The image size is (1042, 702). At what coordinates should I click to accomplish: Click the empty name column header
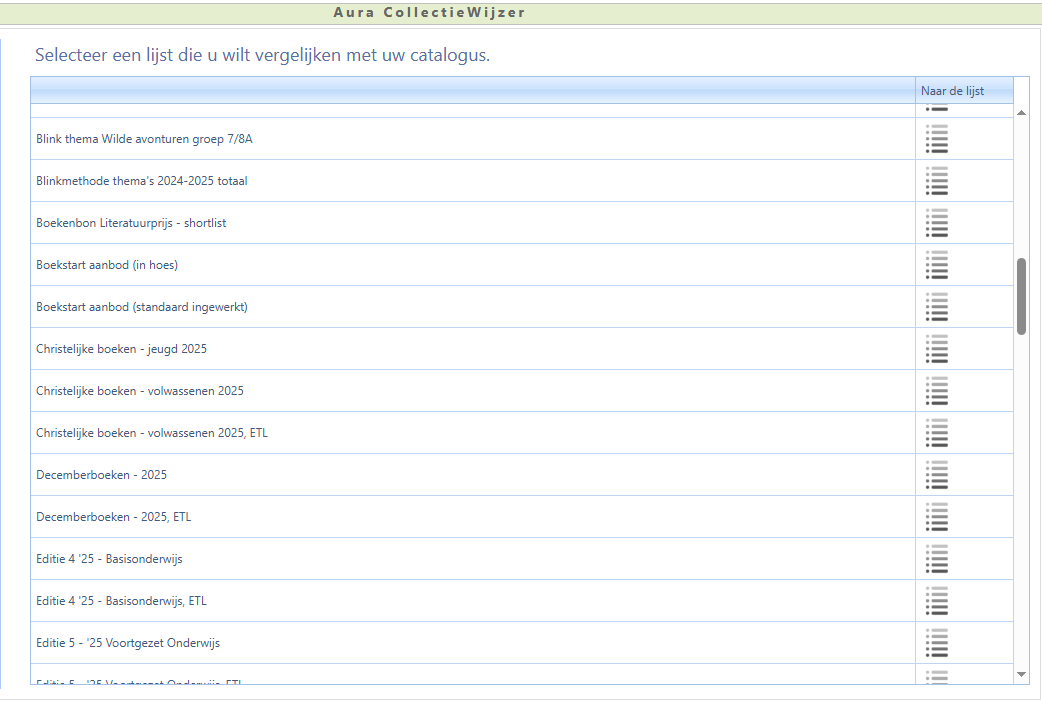click(472, 91)
